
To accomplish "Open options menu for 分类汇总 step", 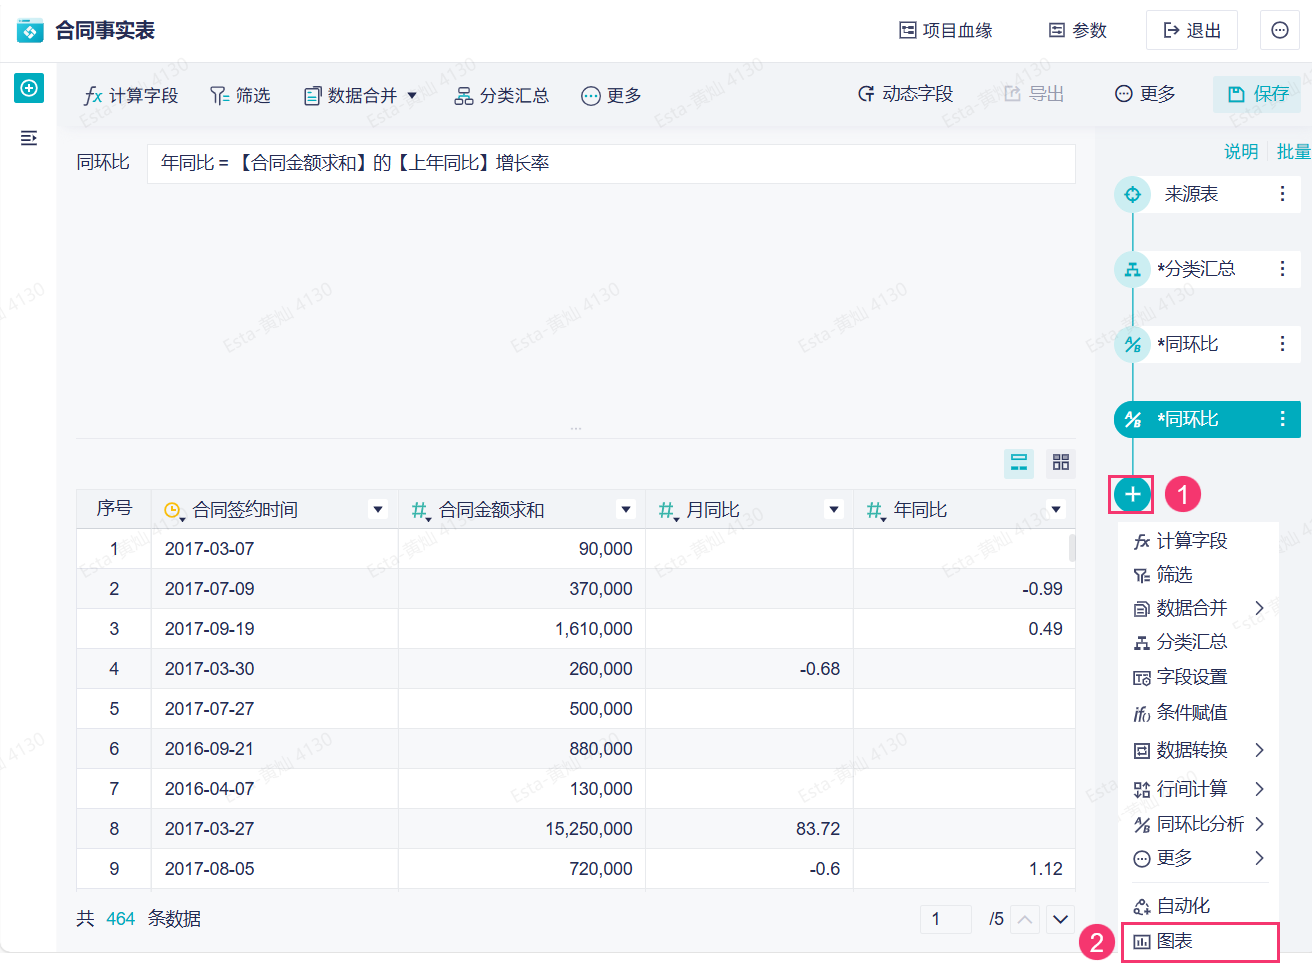I will [x=1282, y=269].
